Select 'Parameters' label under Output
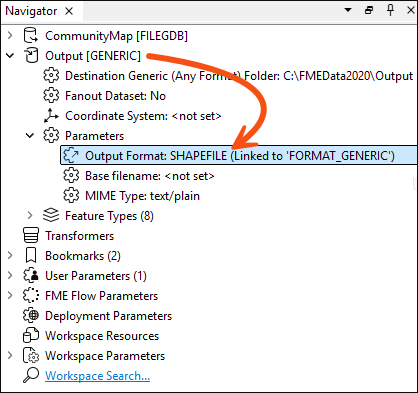 94,136
